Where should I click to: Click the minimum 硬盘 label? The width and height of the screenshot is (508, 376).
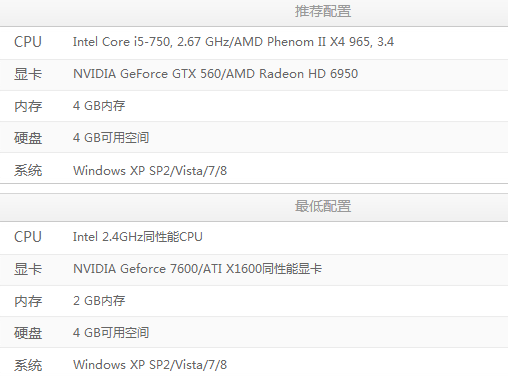click(28, 333)
